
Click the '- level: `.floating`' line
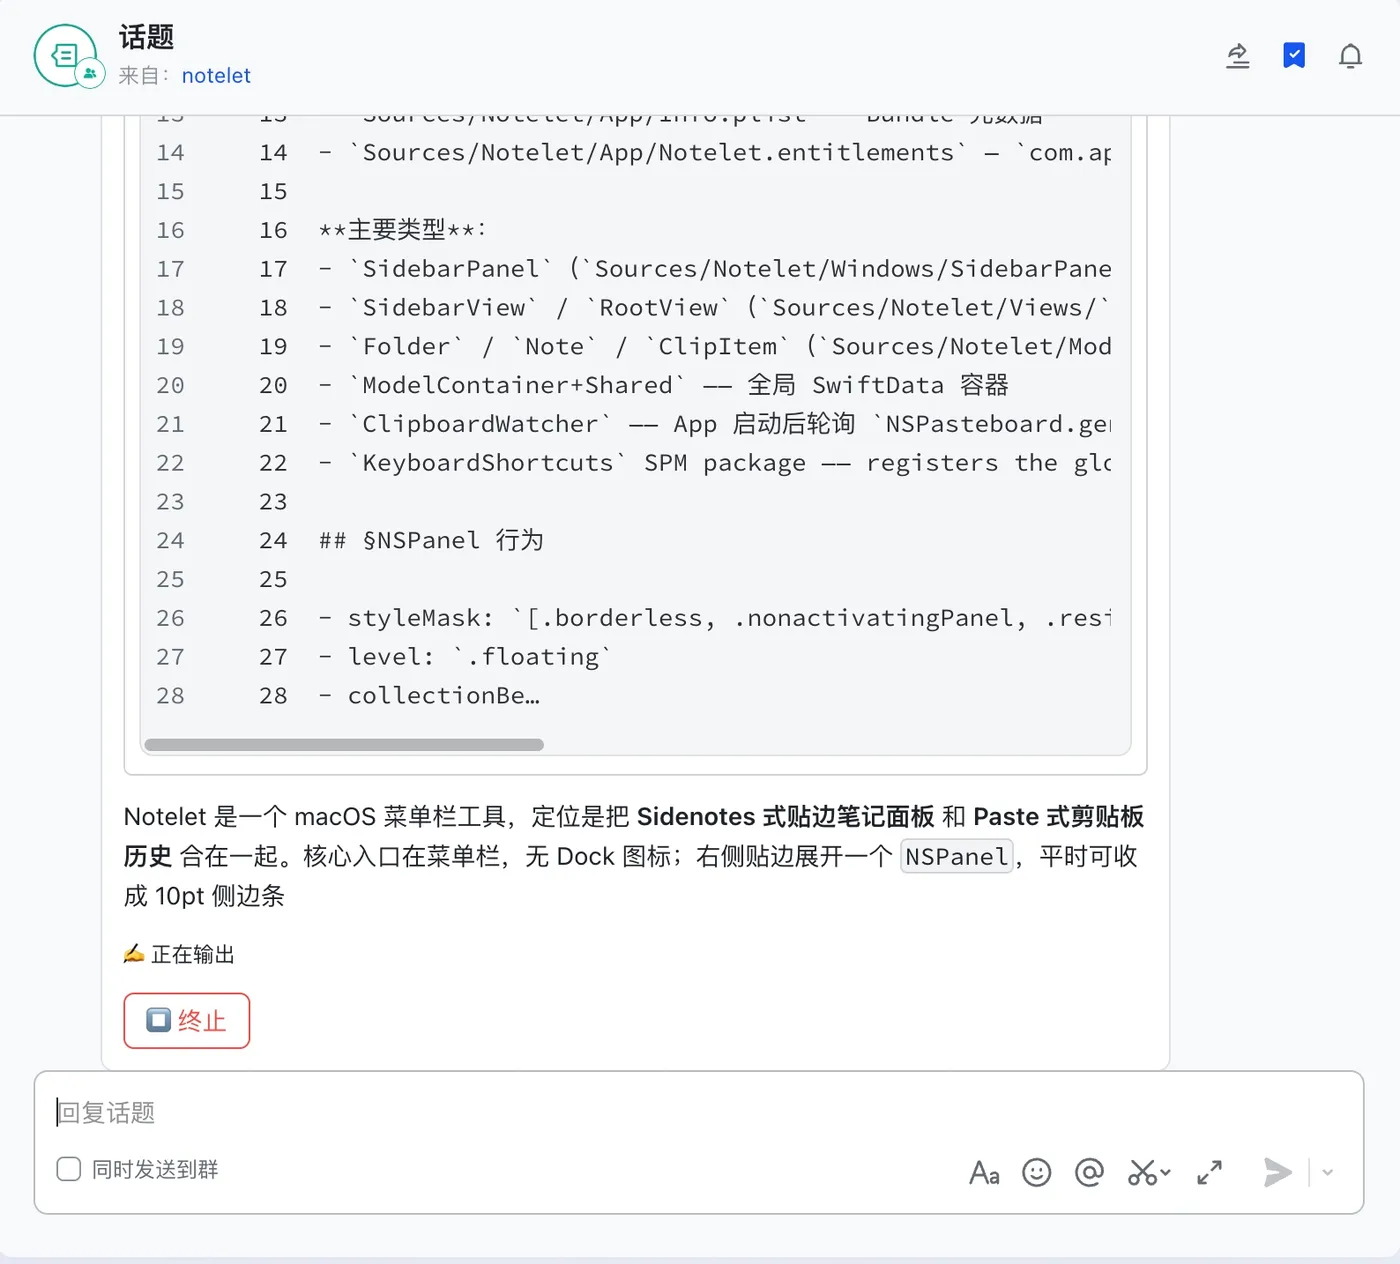[x=465, y=657]
